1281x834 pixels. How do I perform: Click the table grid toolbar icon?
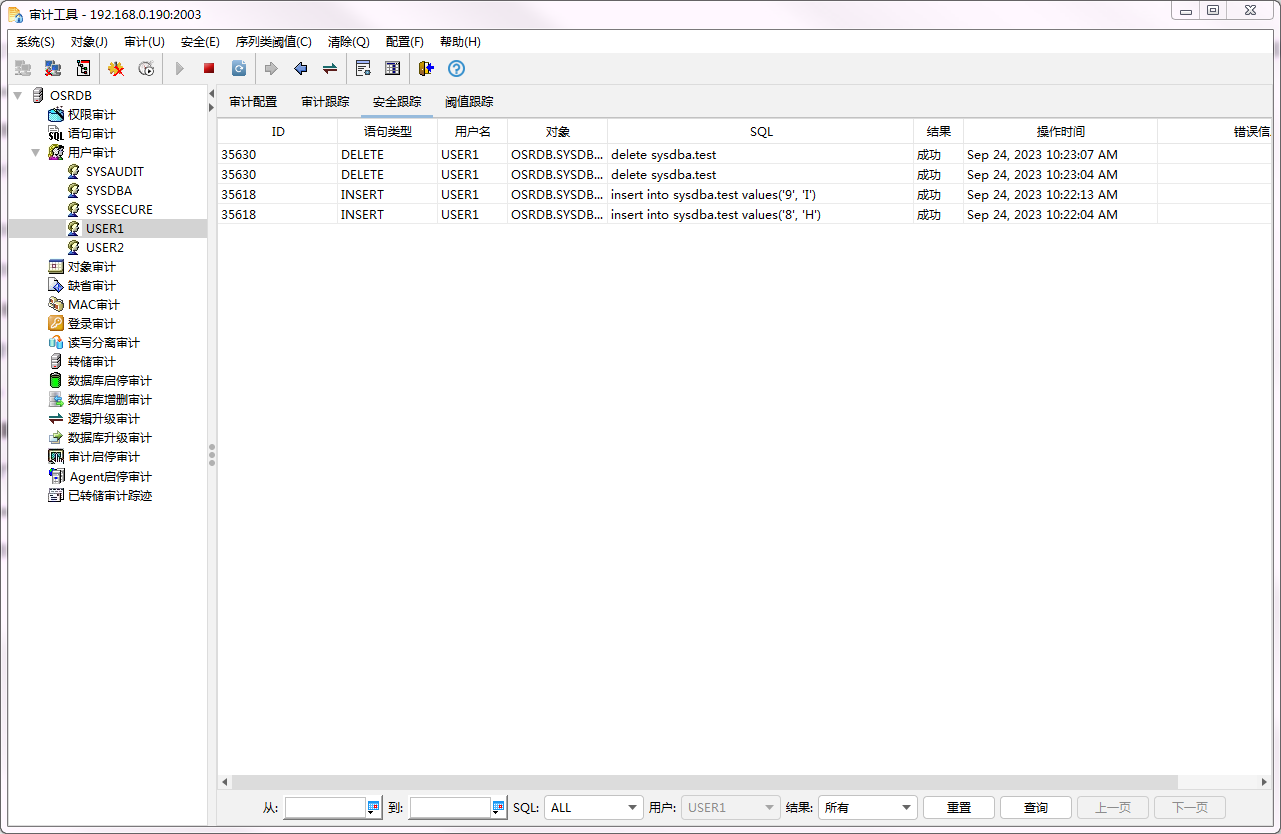393,69
